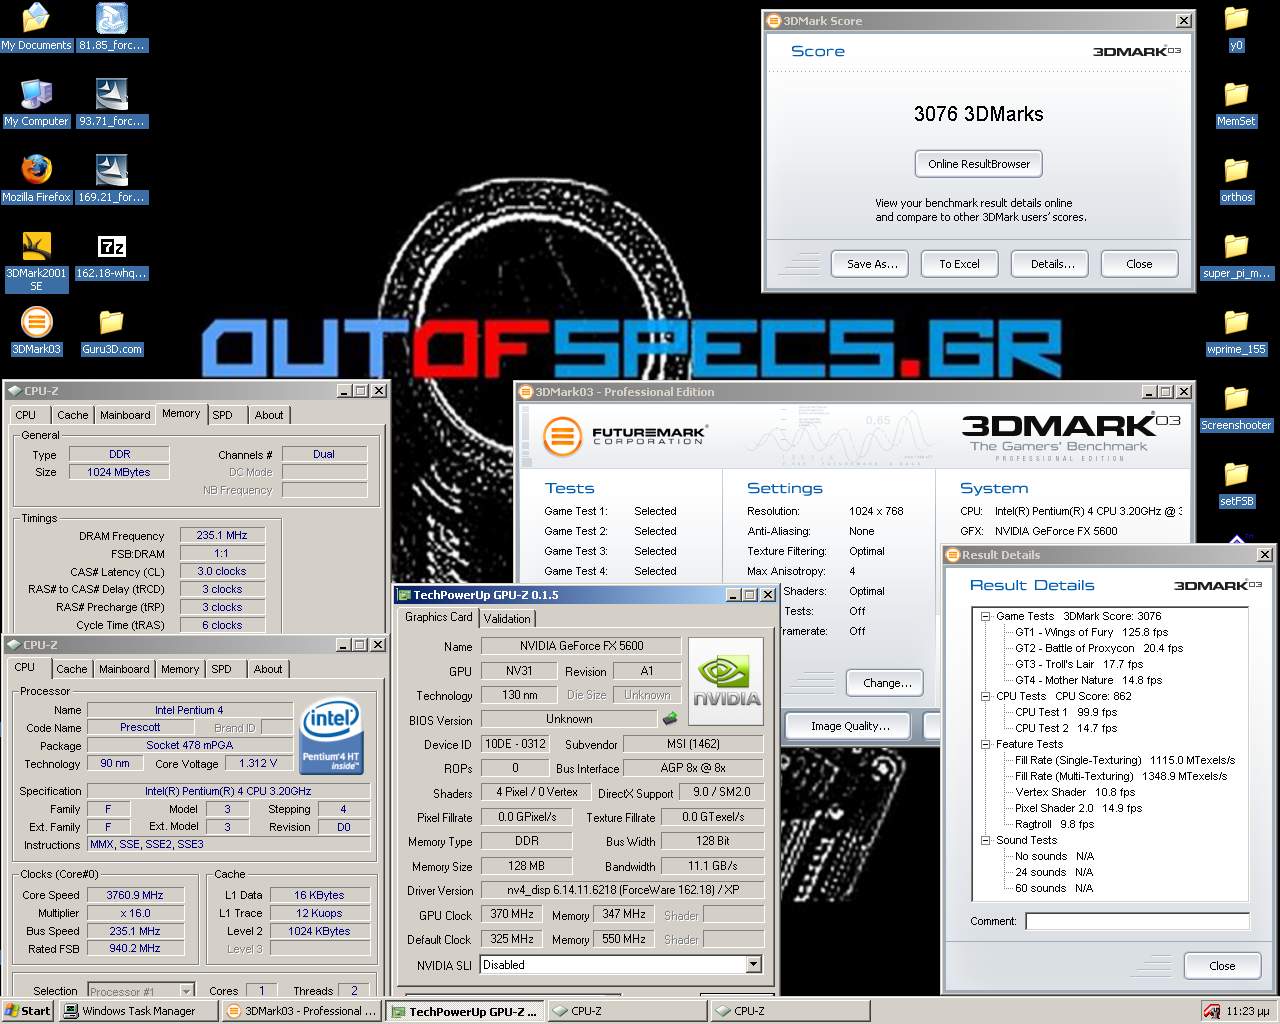This screenshot has width=1280, height=1024.
Task: Click Change button in 3DMark03 settings
Action: point(887,683)
